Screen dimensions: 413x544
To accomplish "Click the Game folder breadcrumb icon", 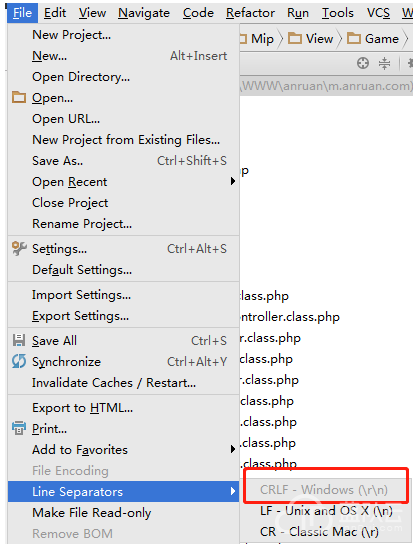I will coord(354,38).
